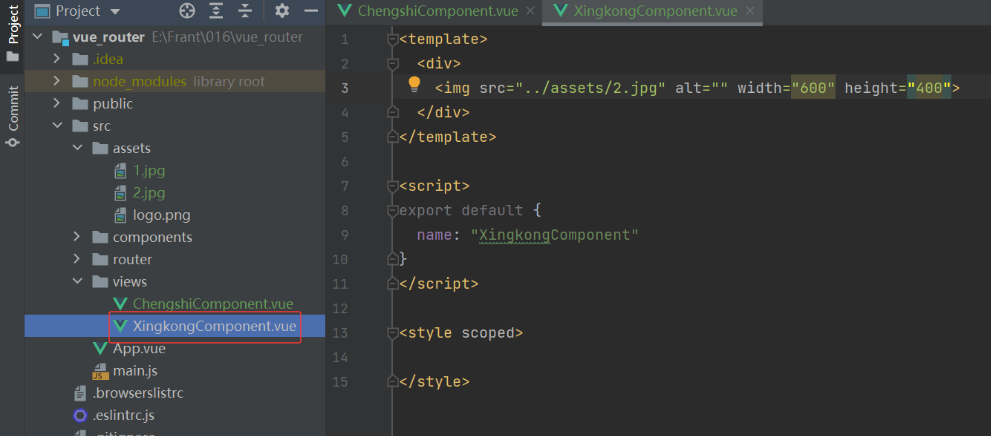Click the Select Opened File locate icon
The width and height of the screenshot is (991, 436).
tap(186, 11)
